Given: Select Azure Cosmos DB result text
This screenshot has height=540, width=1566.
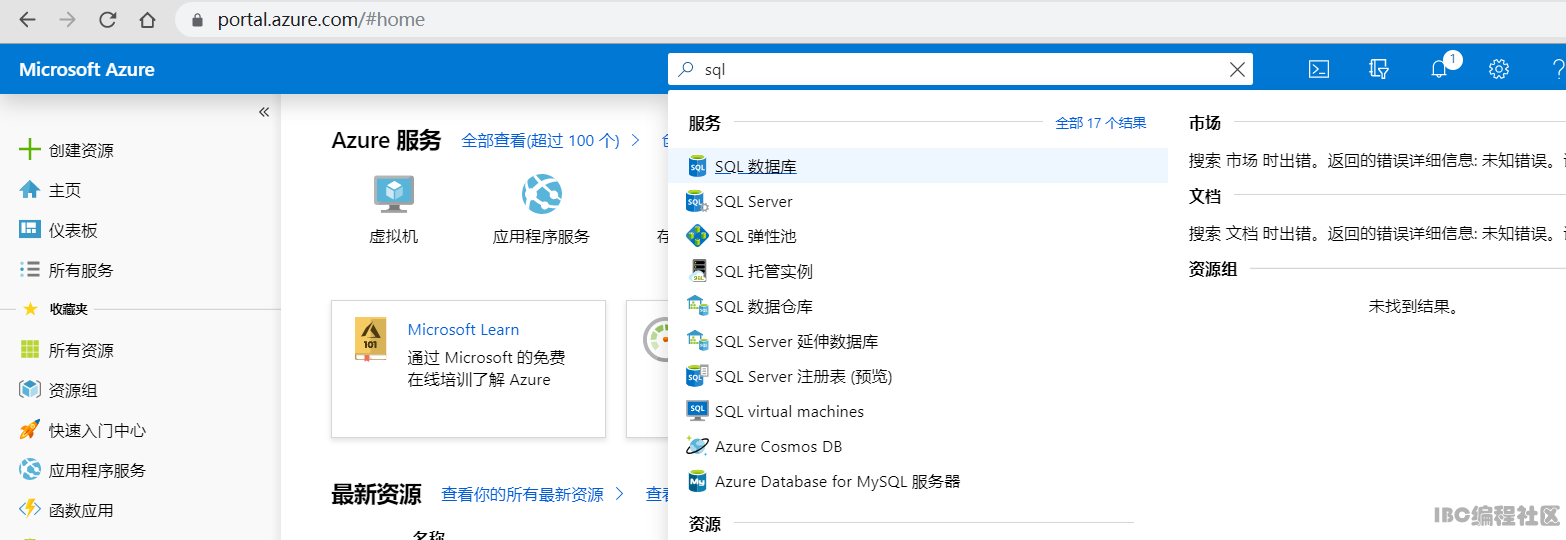Looking at the screenshot, I should 779,447.
